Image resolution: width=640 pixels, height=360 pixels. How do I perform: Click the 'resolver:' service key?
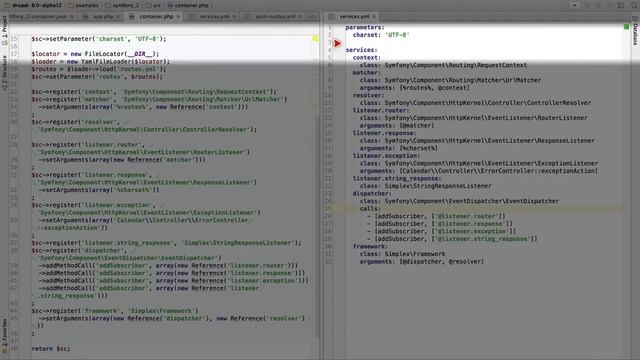[368, 96]
